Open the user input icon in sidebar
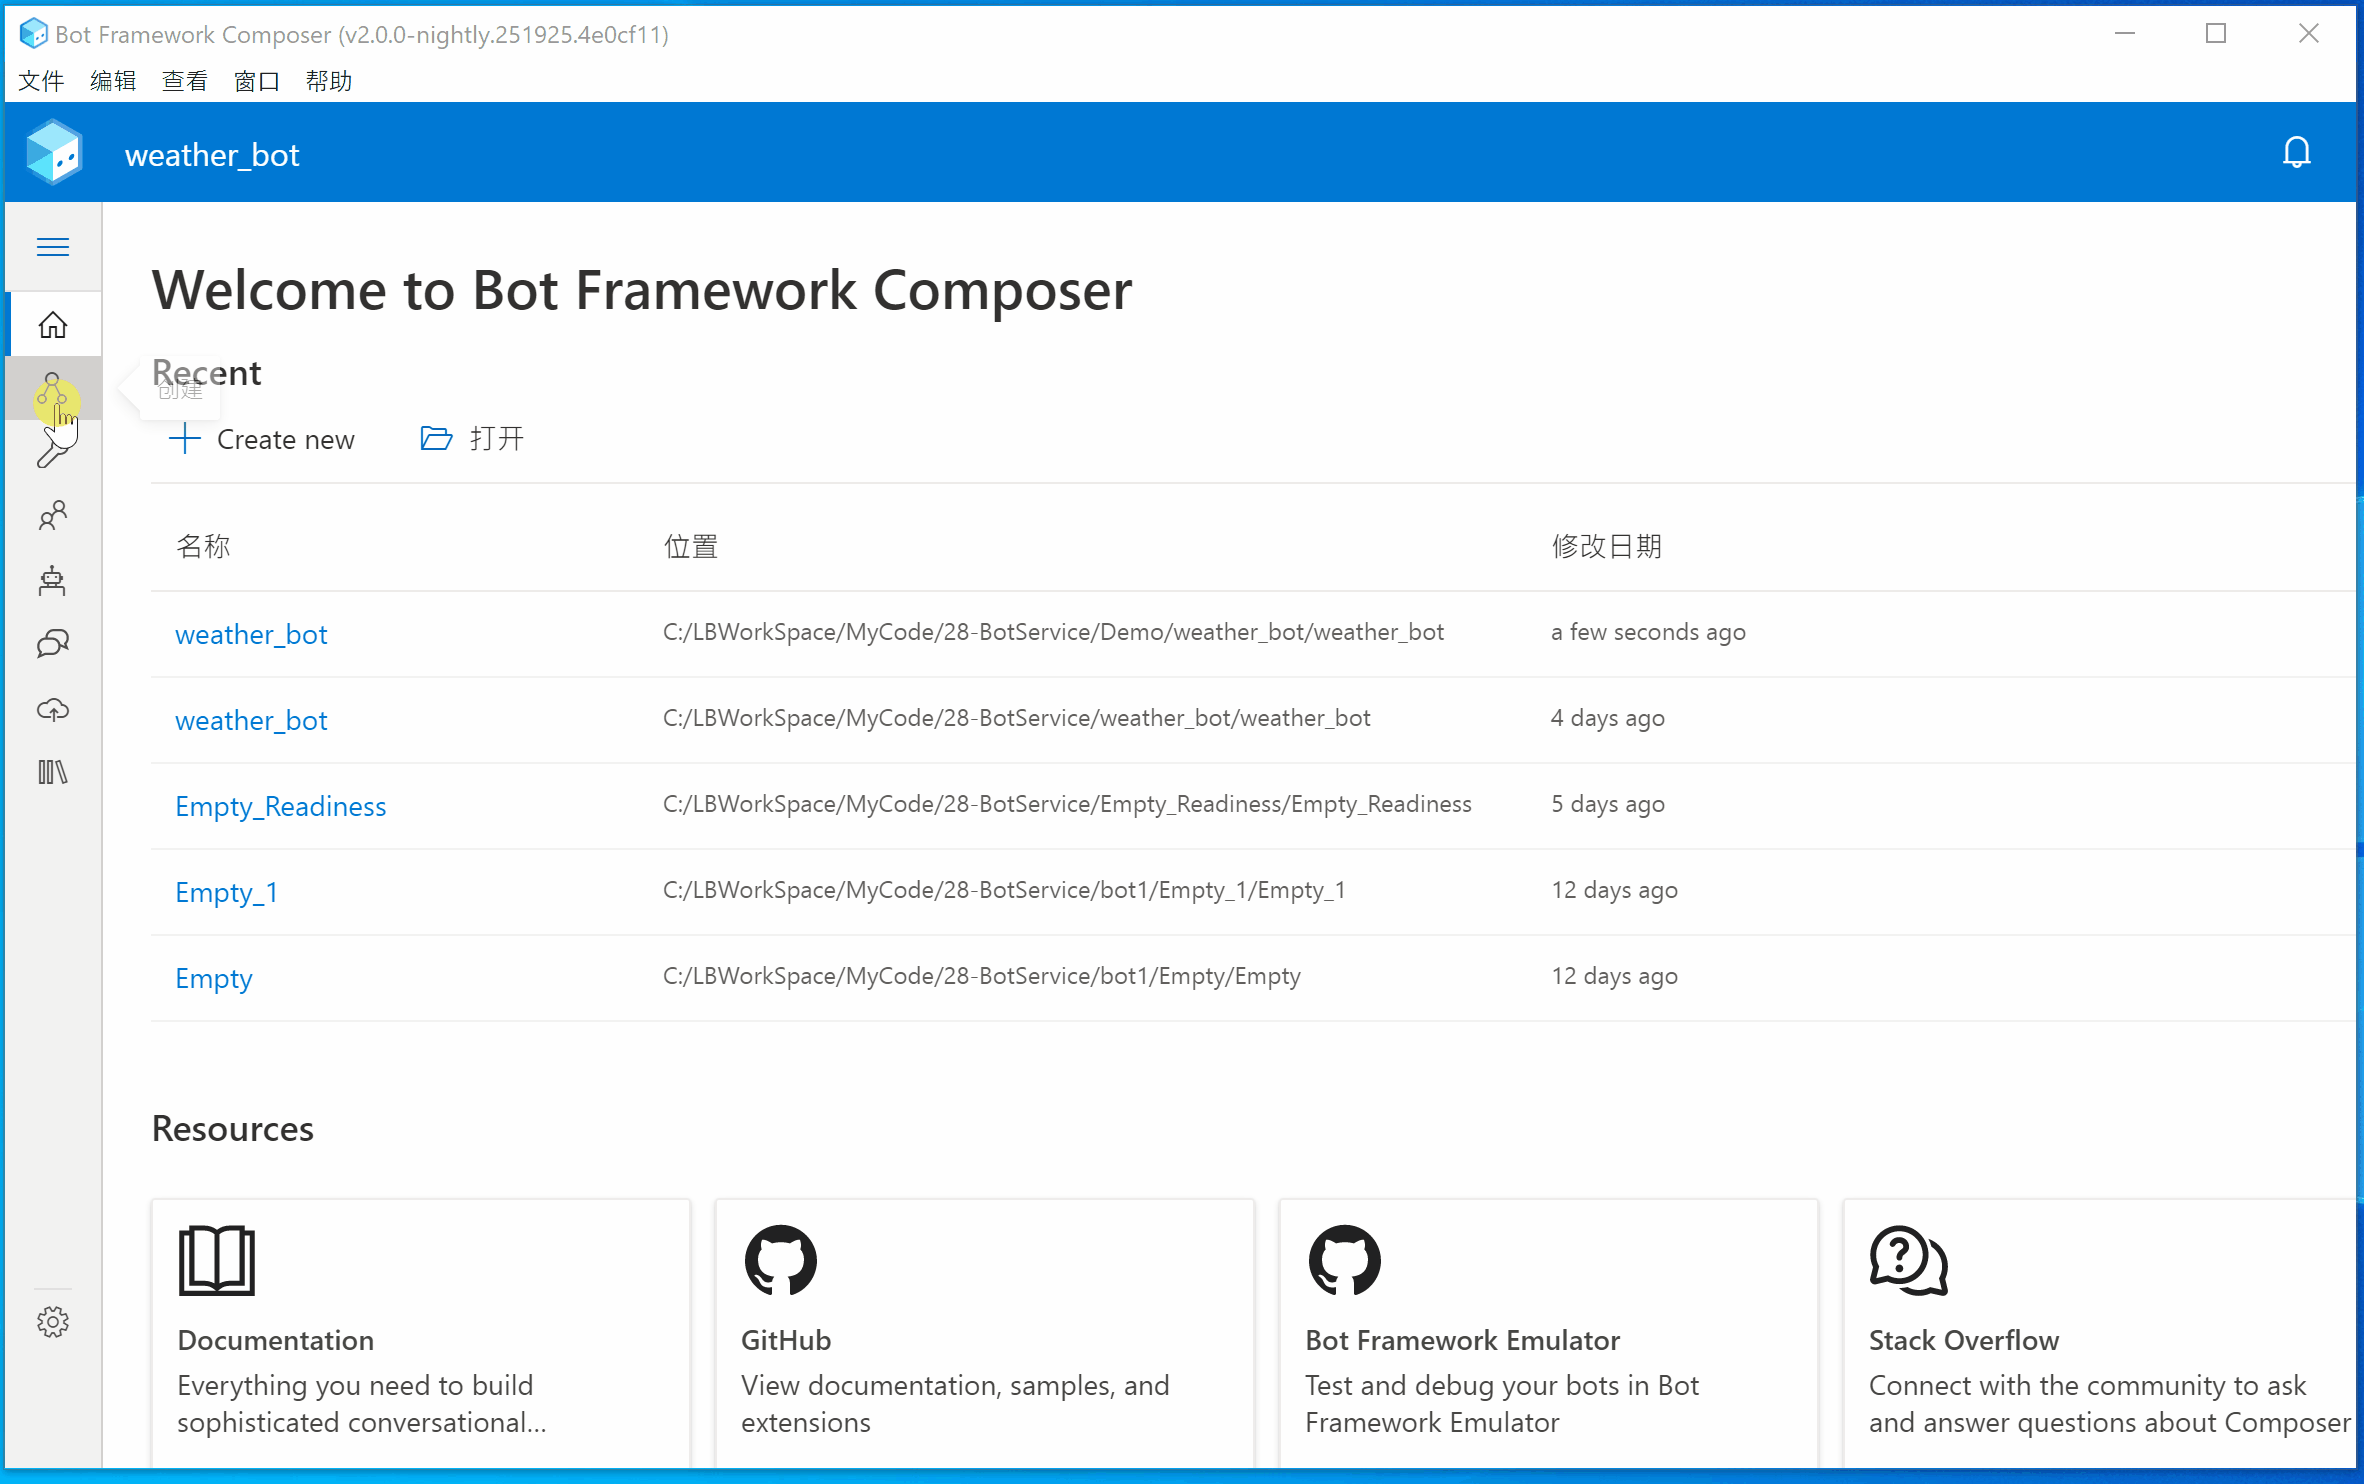Image resolution: width=2364 pixels, height=1484 pixels. 53,515
